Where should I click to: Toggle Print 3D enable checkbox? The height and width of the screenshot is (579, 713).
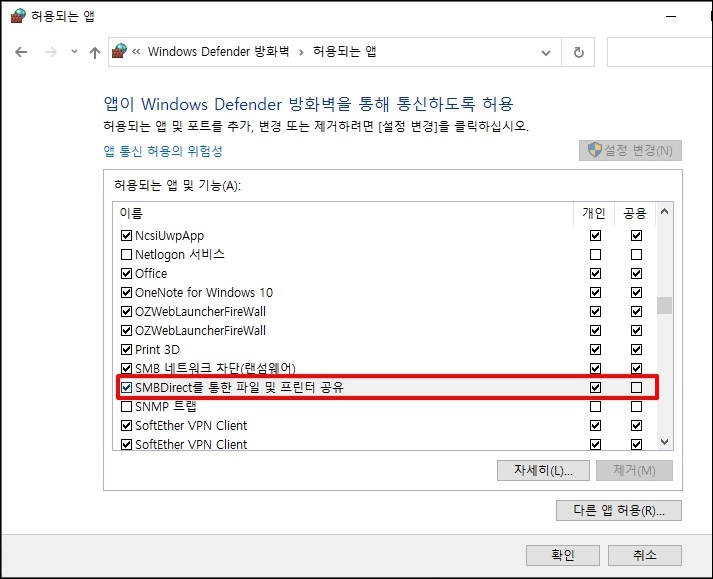126,349
